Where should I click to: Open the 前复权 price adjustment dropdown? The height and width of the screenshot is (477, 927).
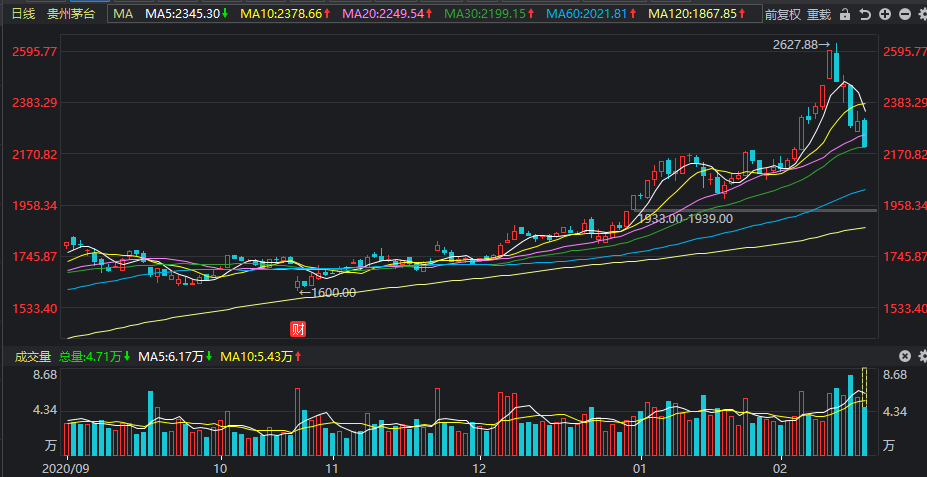(x=782, y=15)
